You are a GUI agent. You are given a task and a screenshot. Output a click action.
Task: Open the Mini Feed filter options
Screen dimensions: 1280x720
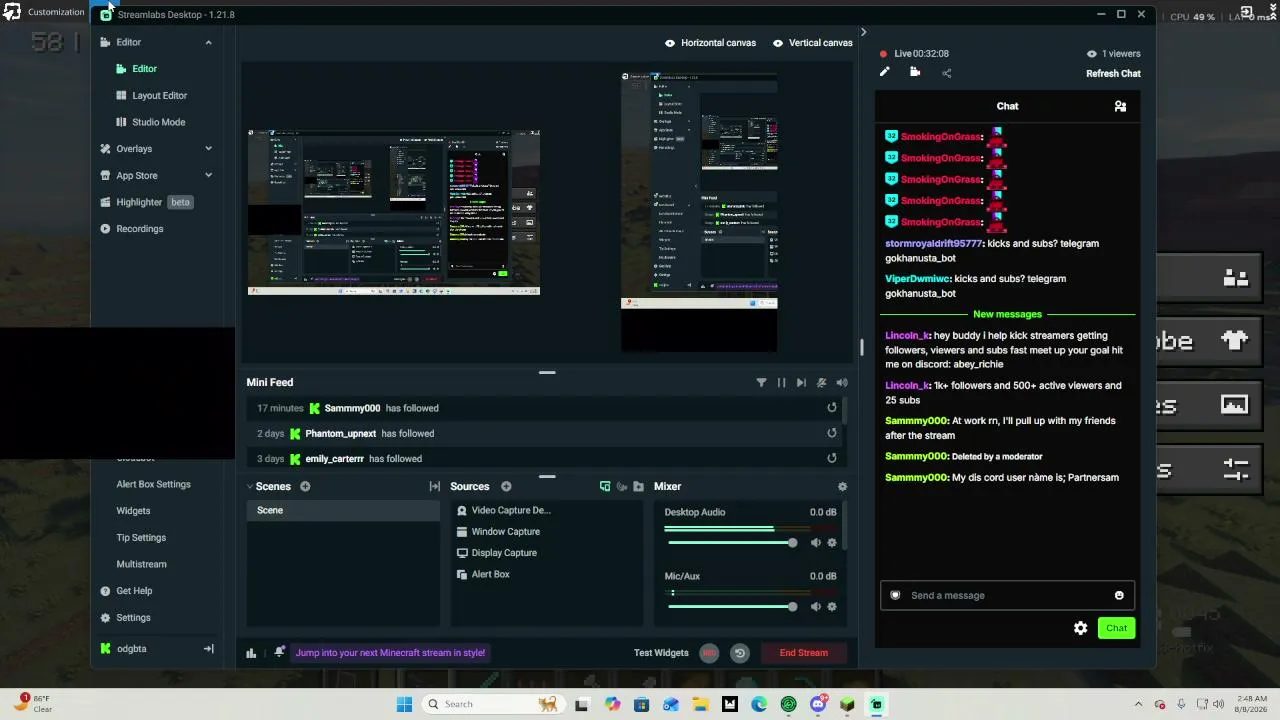[761, 383]
